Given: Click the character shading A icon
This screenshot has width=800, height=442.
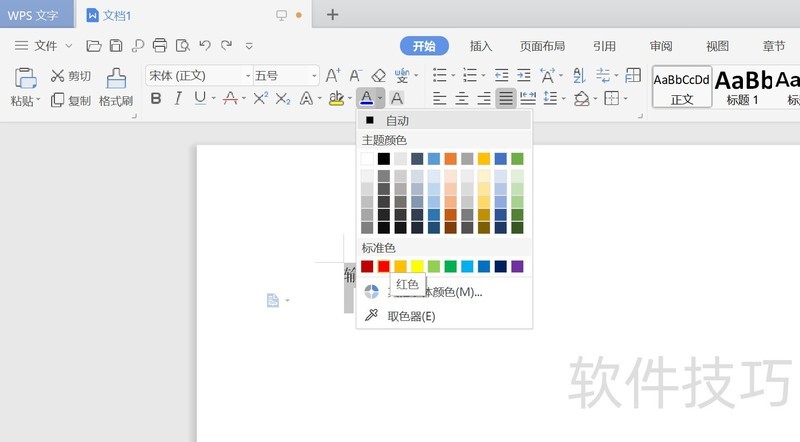Looking at the screenshot, I should pyautogui.click(x=396, y=97).
